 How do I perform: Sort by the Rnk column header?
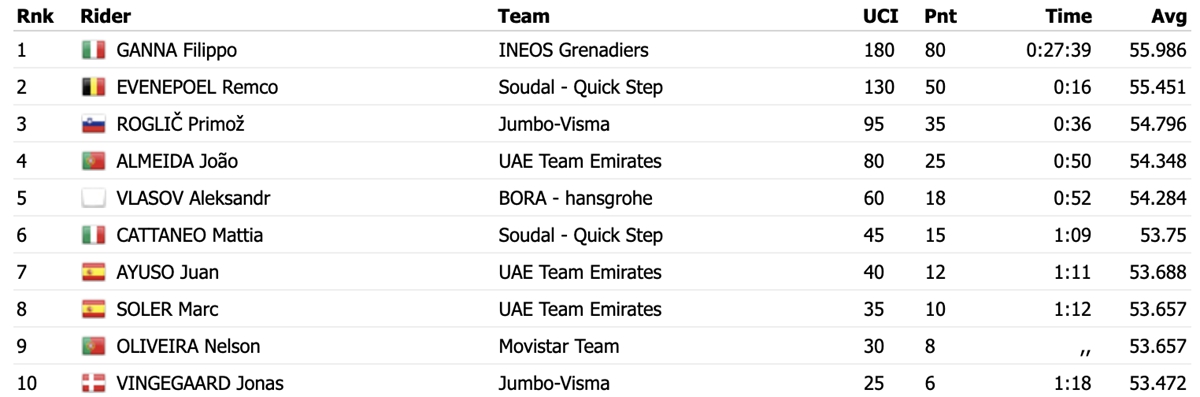pos(34,16)
